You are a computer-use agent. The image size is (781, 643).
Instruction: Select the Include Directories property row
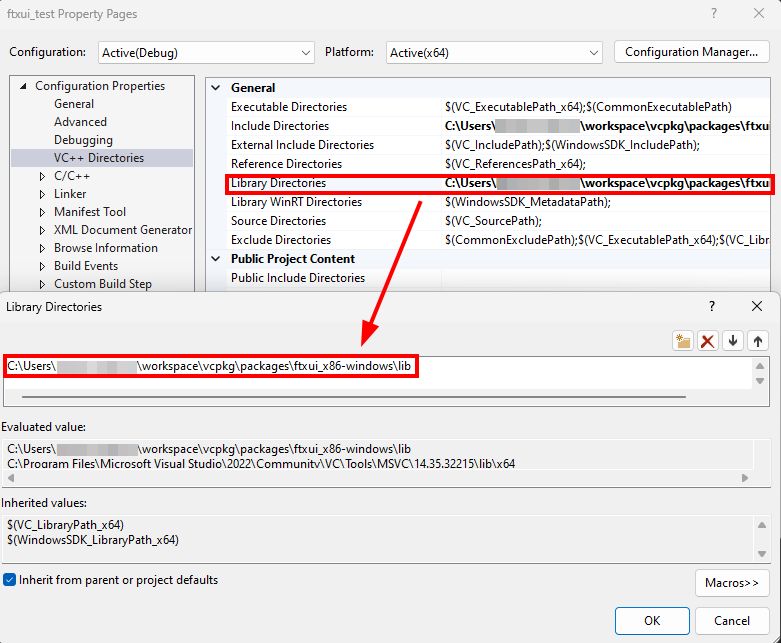[500, 126]
